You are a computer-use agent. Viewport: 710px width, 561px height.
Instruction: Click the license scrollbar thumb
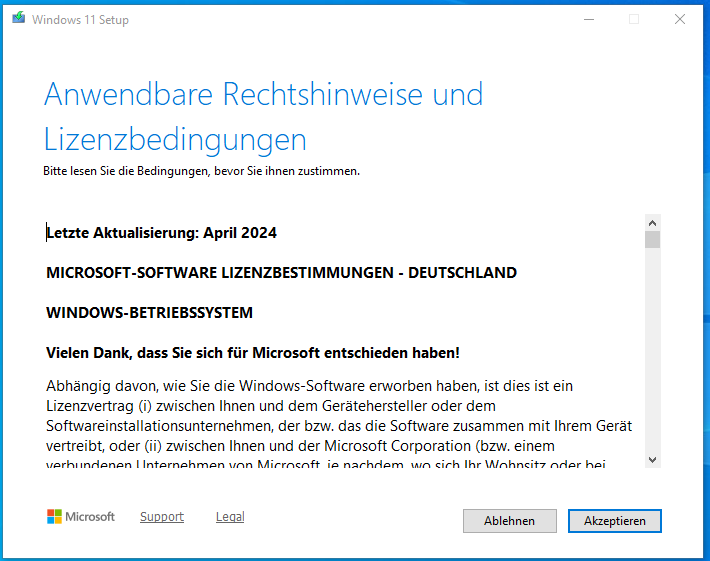coord(652,239)
